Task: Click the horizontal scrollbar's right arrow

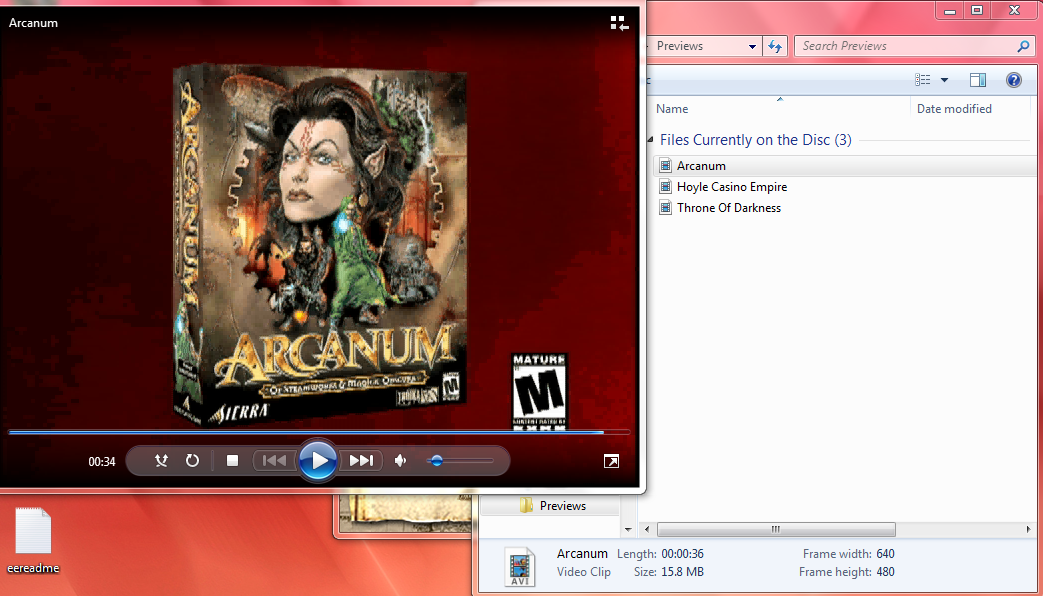Action: pyautogui.click(x=1029, y=529)
